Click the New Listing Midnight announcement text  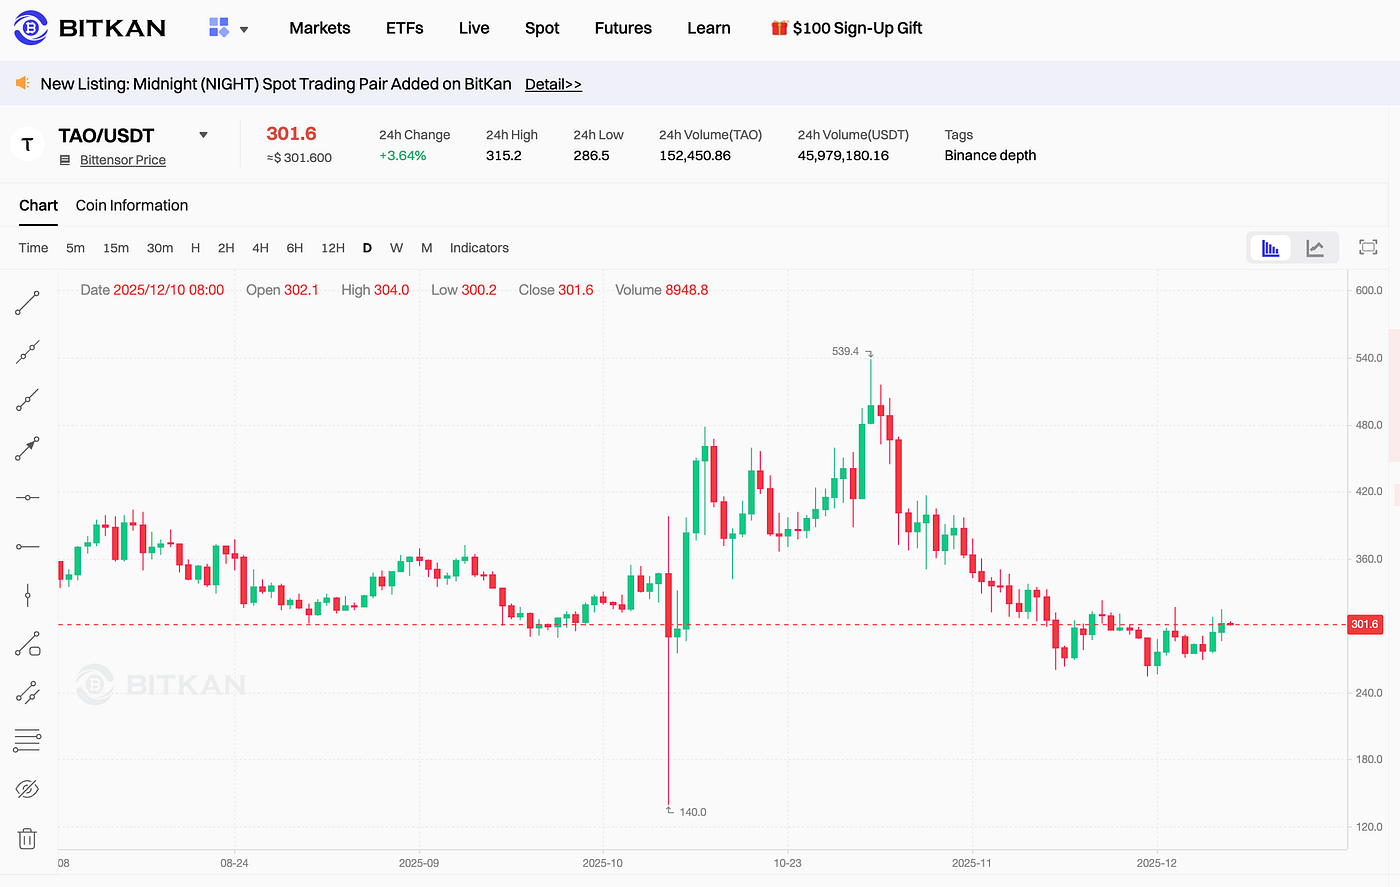pyautogui.click(x=276, y=84)
